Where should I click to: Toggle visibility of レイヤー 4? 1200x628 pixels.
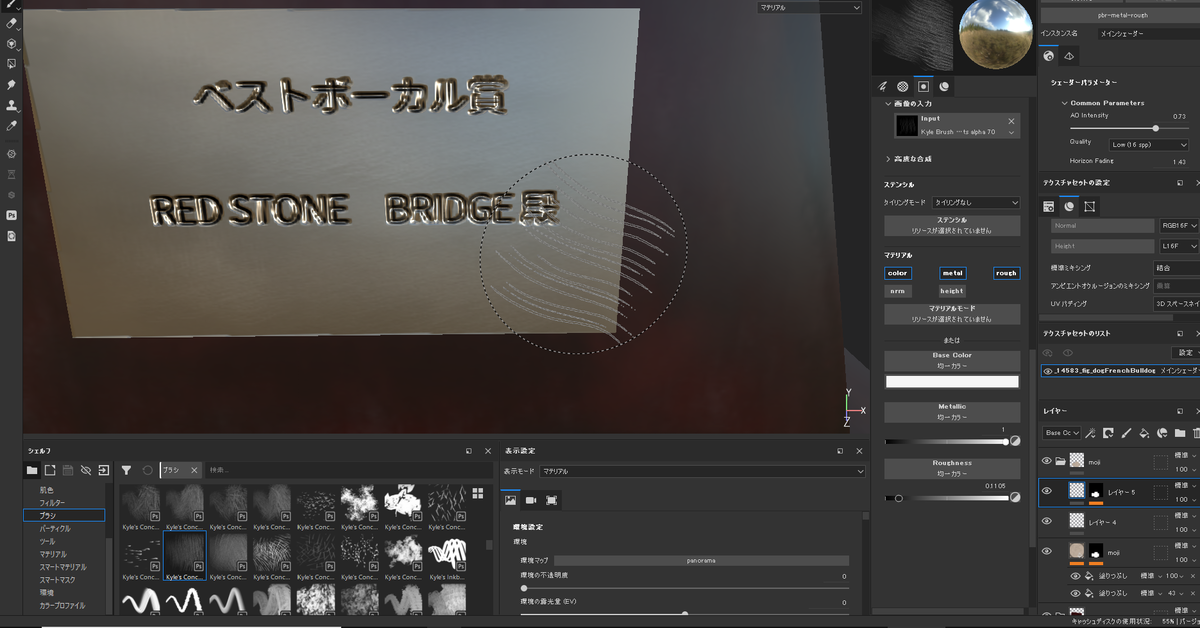(x=1047, y=521)
